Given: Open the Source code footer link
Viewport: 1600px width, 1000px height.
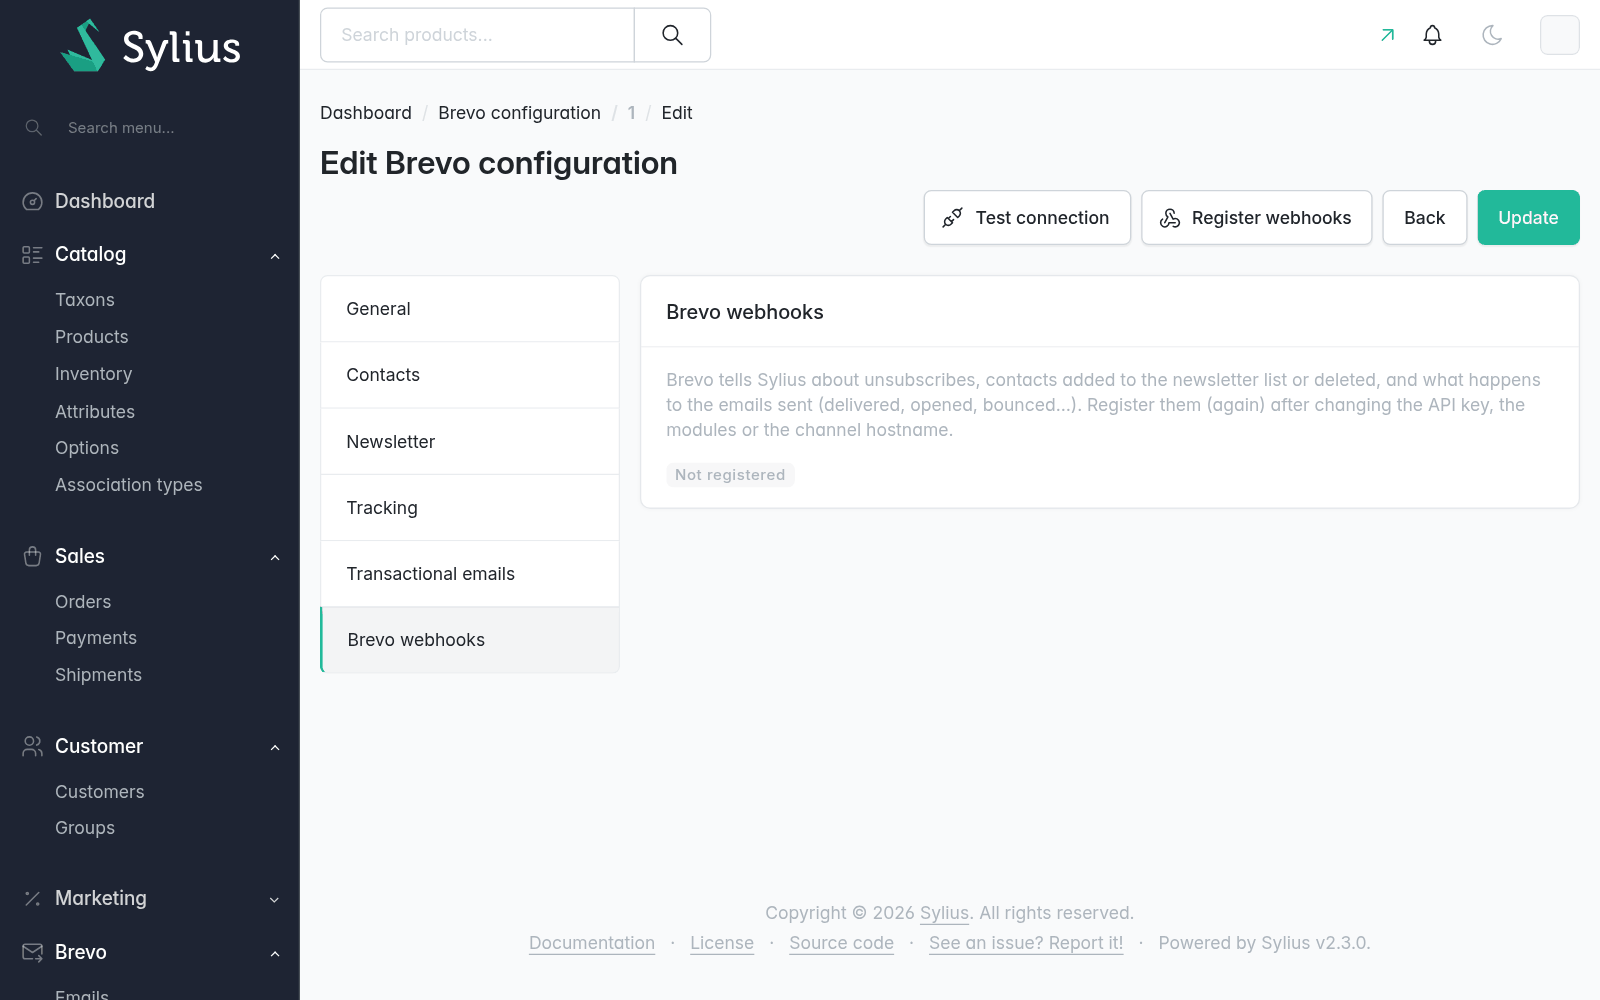Looking at the screenshot, I should pos(842,943).
